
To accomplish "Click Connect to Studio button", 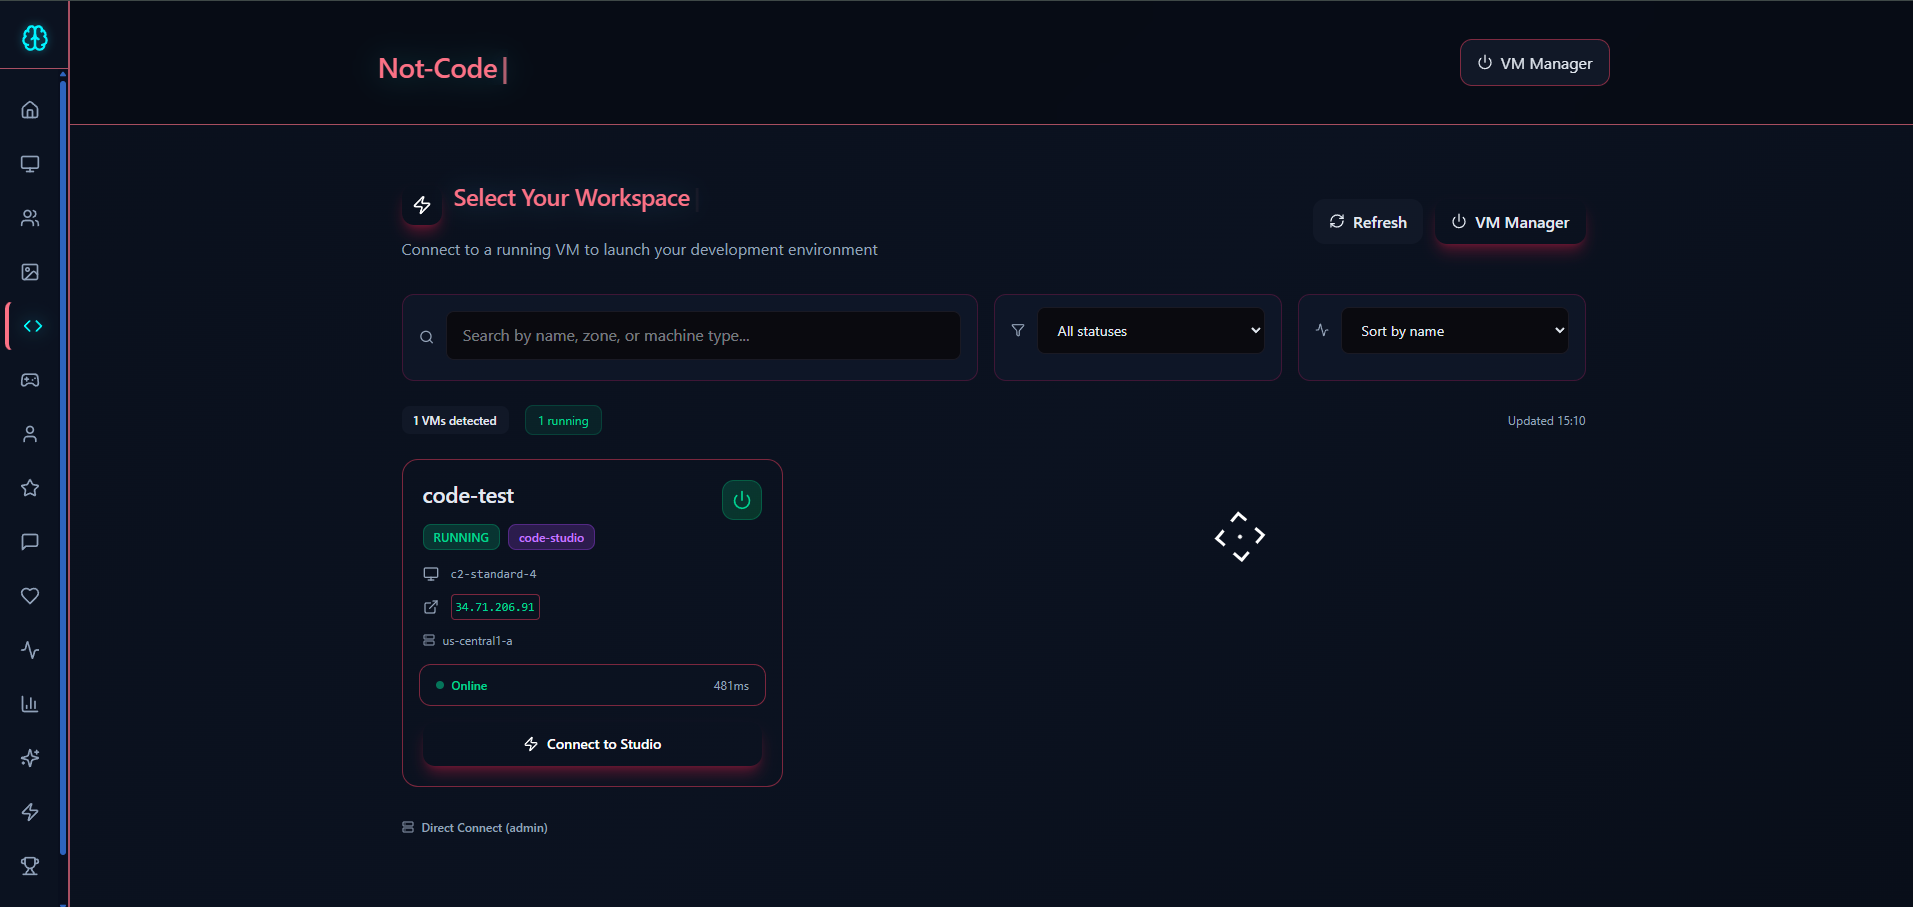I will [x=592, y=744].
